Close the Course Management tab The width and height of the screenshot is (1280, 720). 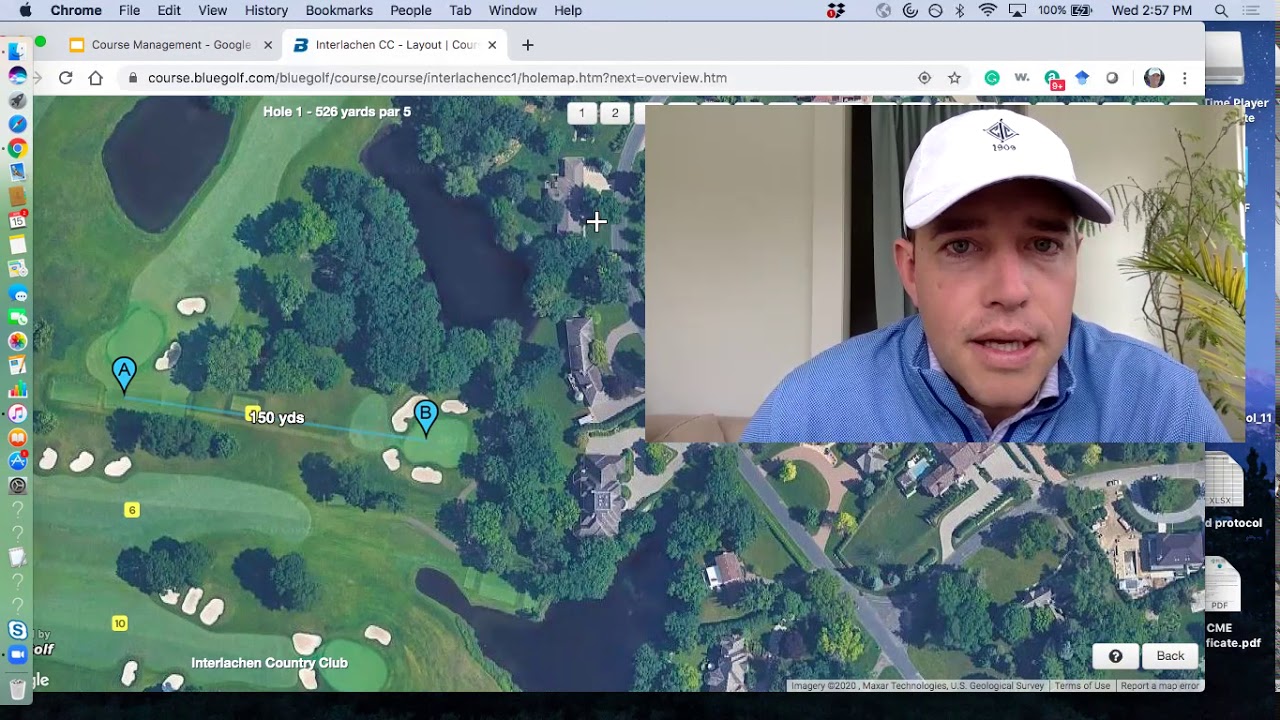click(x=268, y=45)
